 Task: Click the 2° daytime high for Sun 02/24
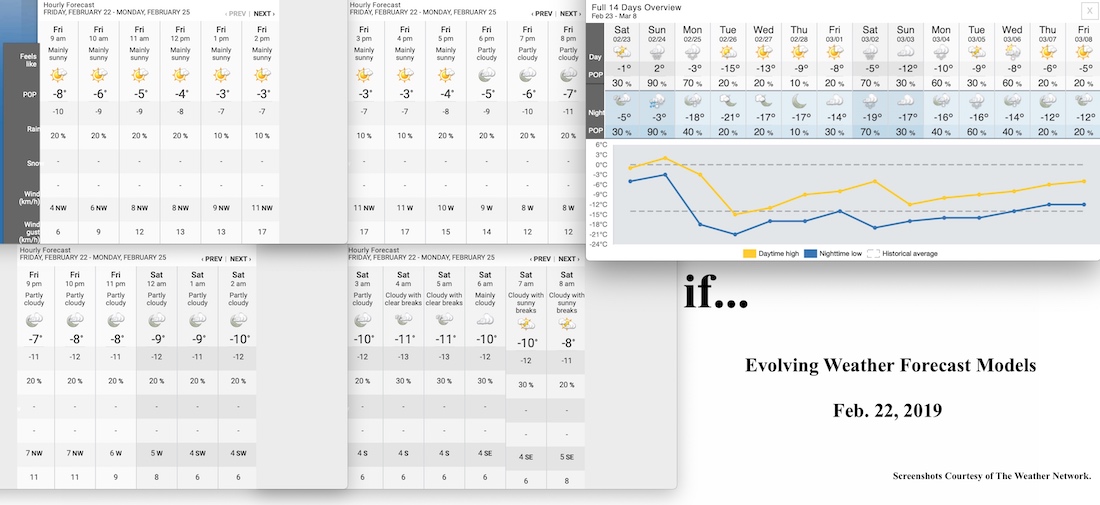[657, 69]
